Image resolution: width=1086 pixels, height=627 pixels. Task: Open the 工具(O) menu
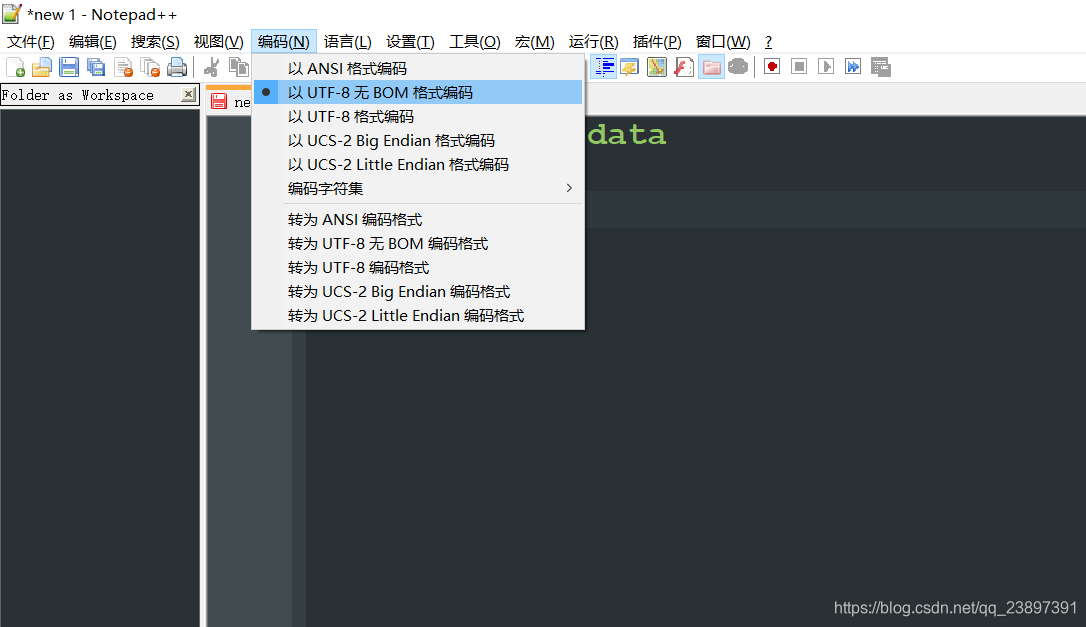[474, 42]
